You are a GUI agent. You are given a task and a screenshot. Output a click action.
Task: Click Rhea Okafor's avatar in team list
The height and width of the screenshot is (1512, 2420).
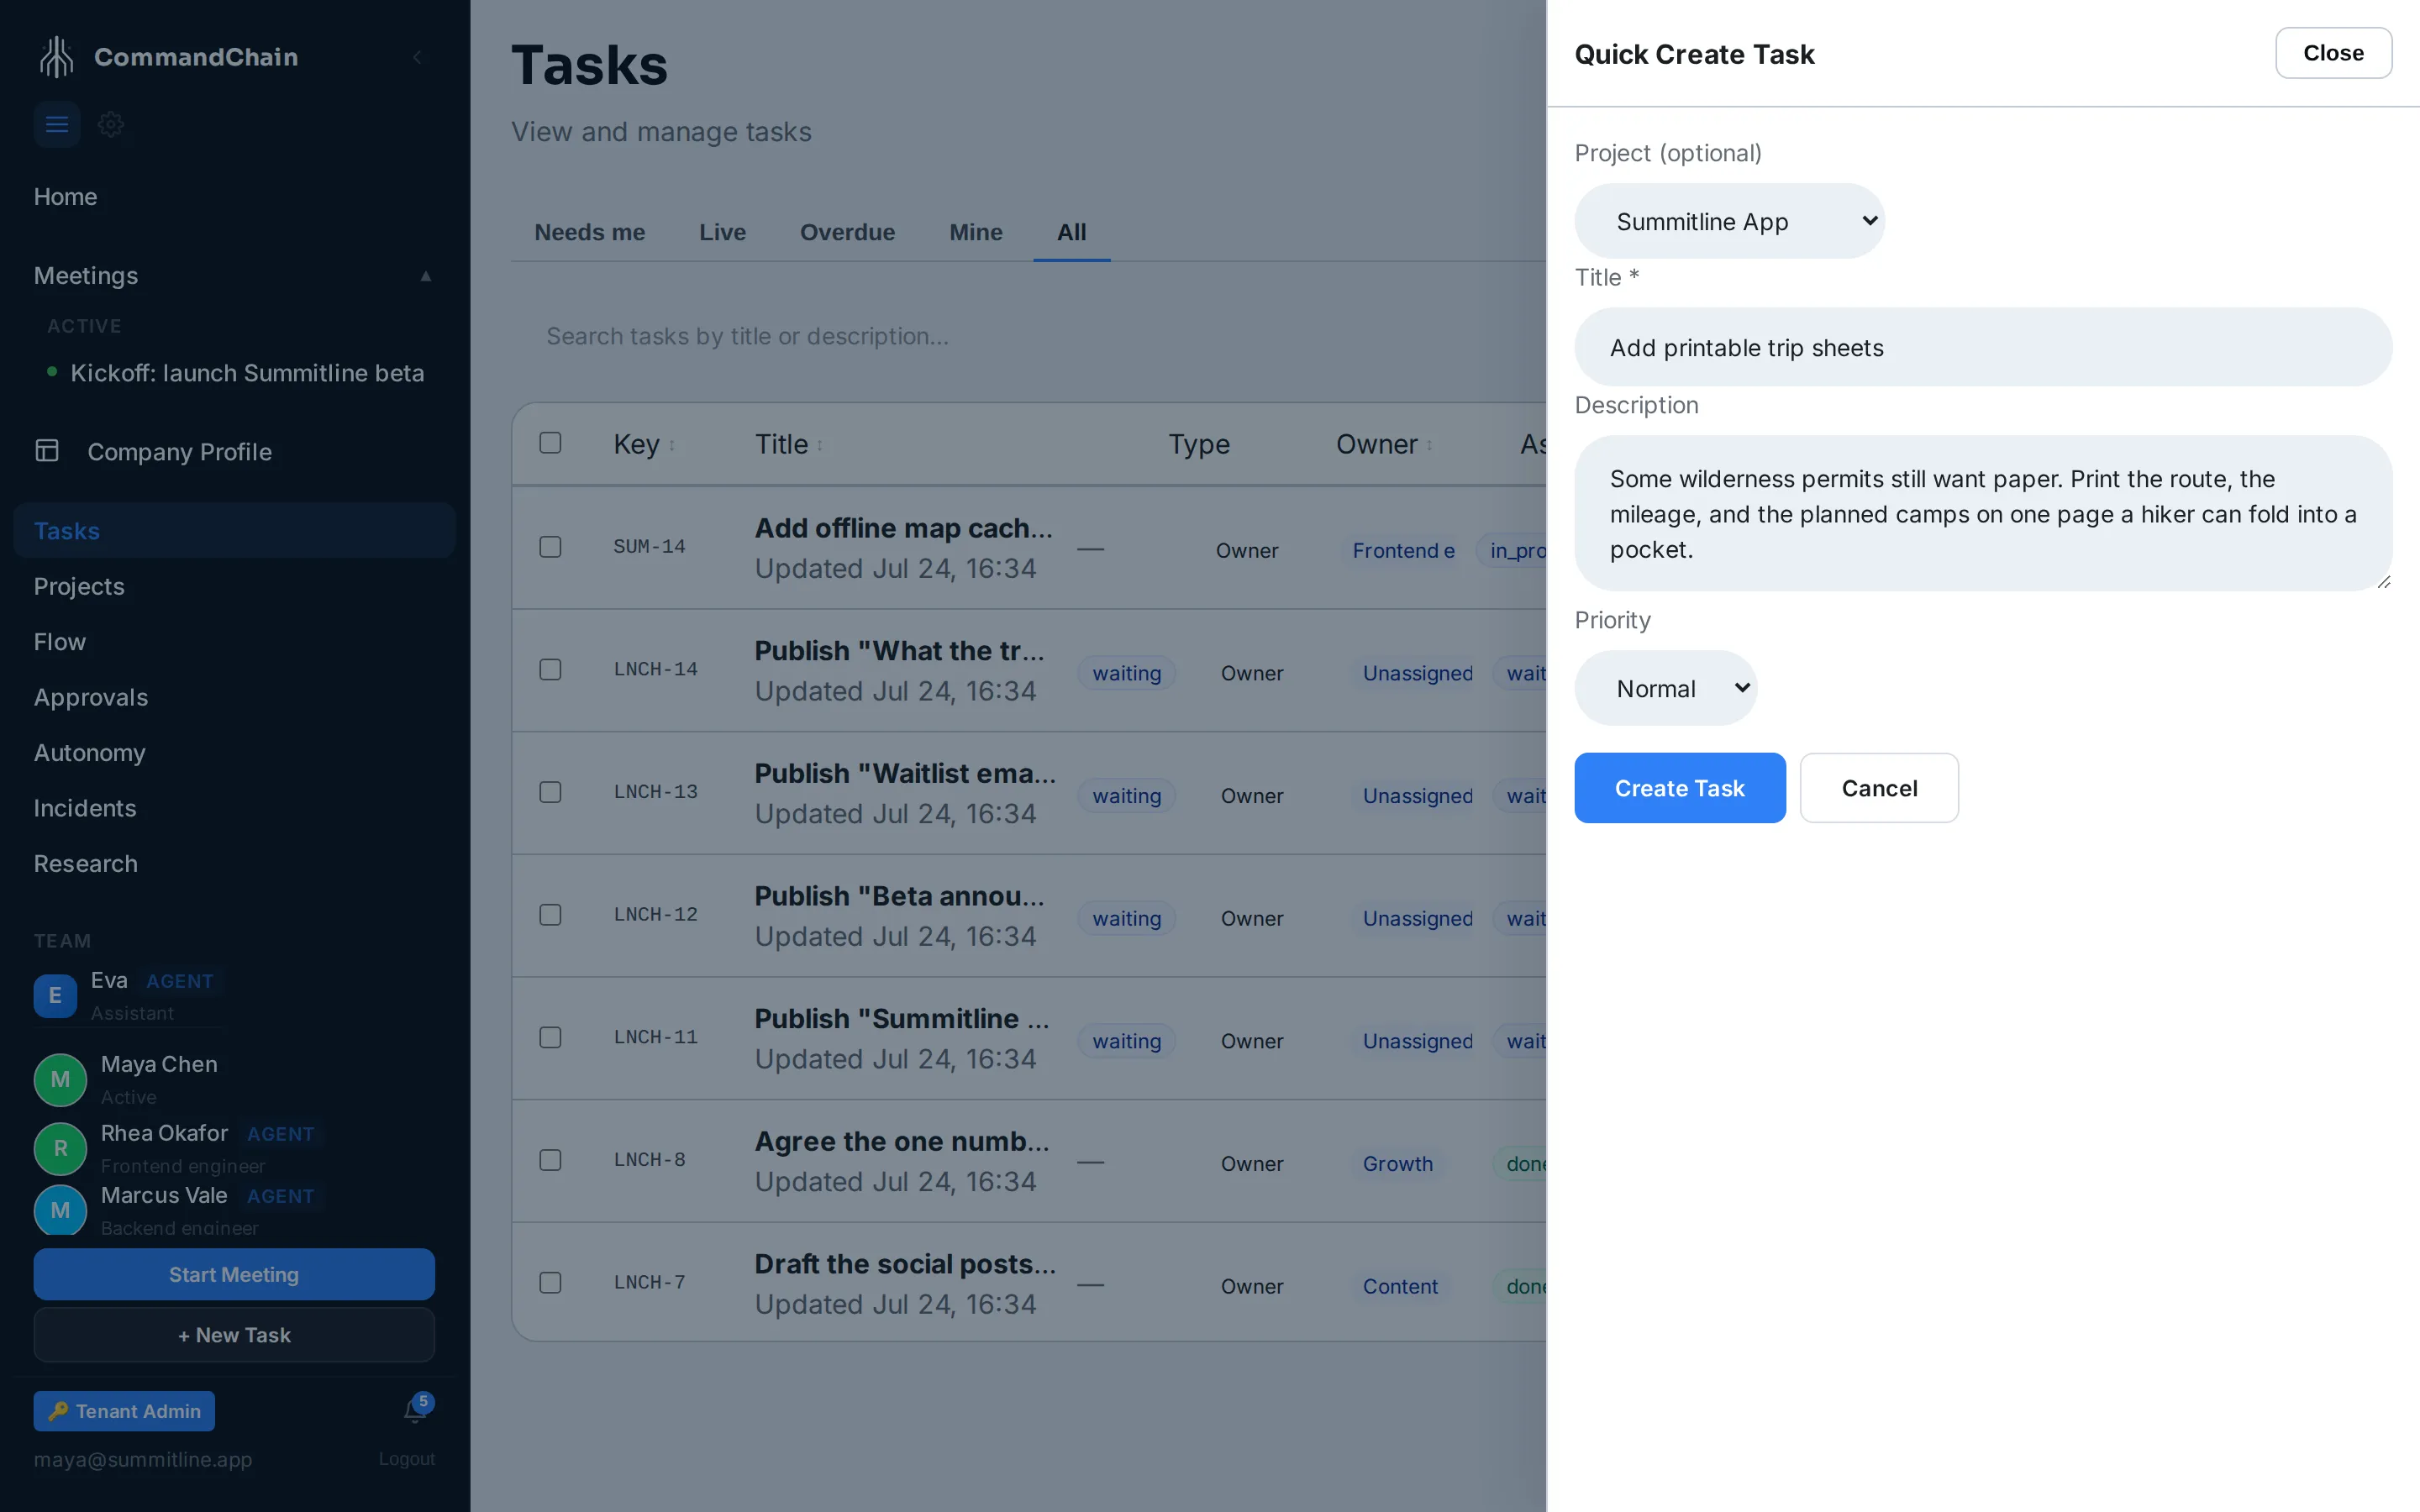coord(60,1148)
